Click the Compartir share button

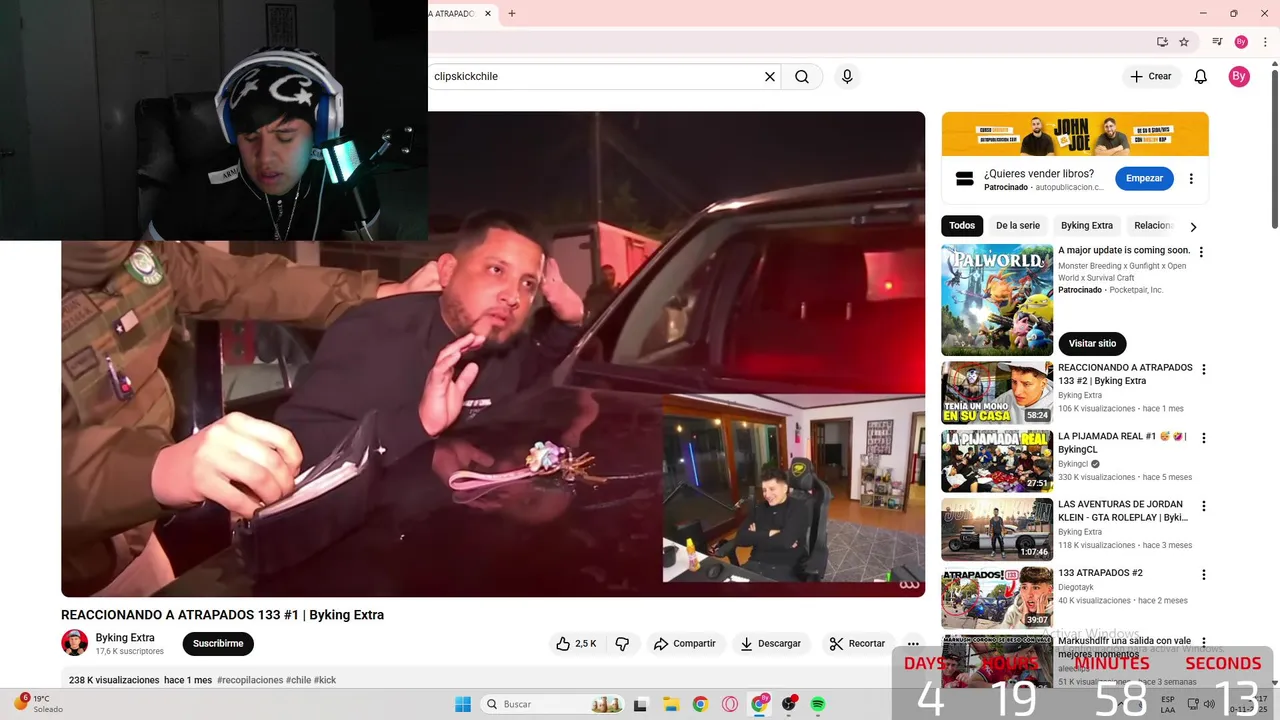coord(685,644)
